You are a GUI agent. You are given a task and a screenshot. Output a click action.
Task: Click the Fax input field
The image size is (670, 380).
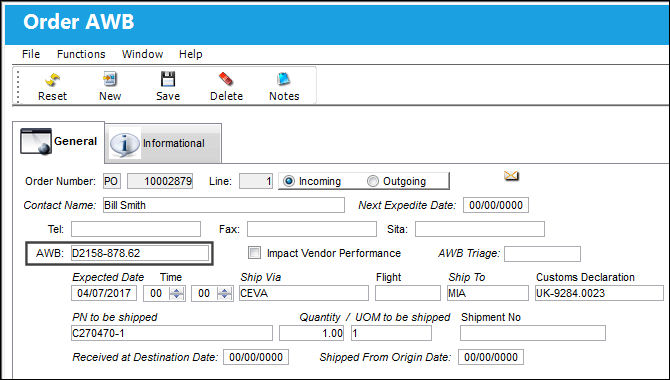pyautogui.click(x=312, y=229)
